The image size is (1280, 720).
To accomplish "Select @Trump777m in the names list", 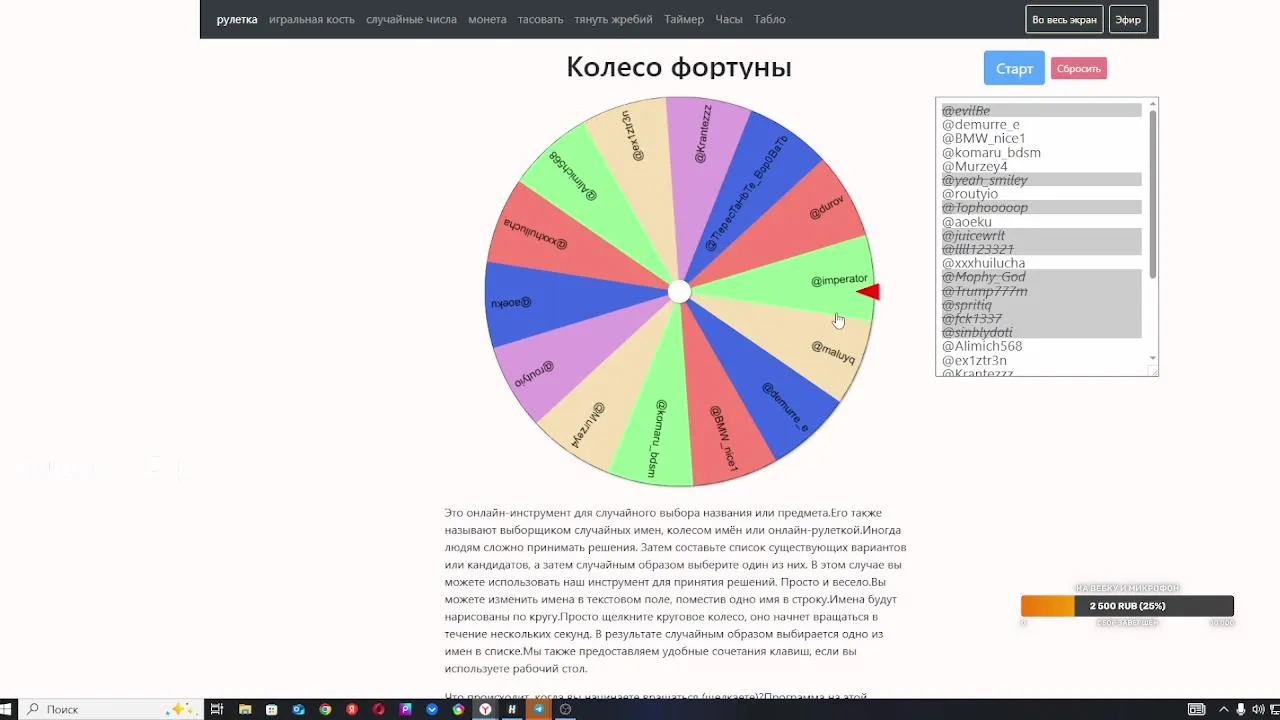I will (1041, 291).
